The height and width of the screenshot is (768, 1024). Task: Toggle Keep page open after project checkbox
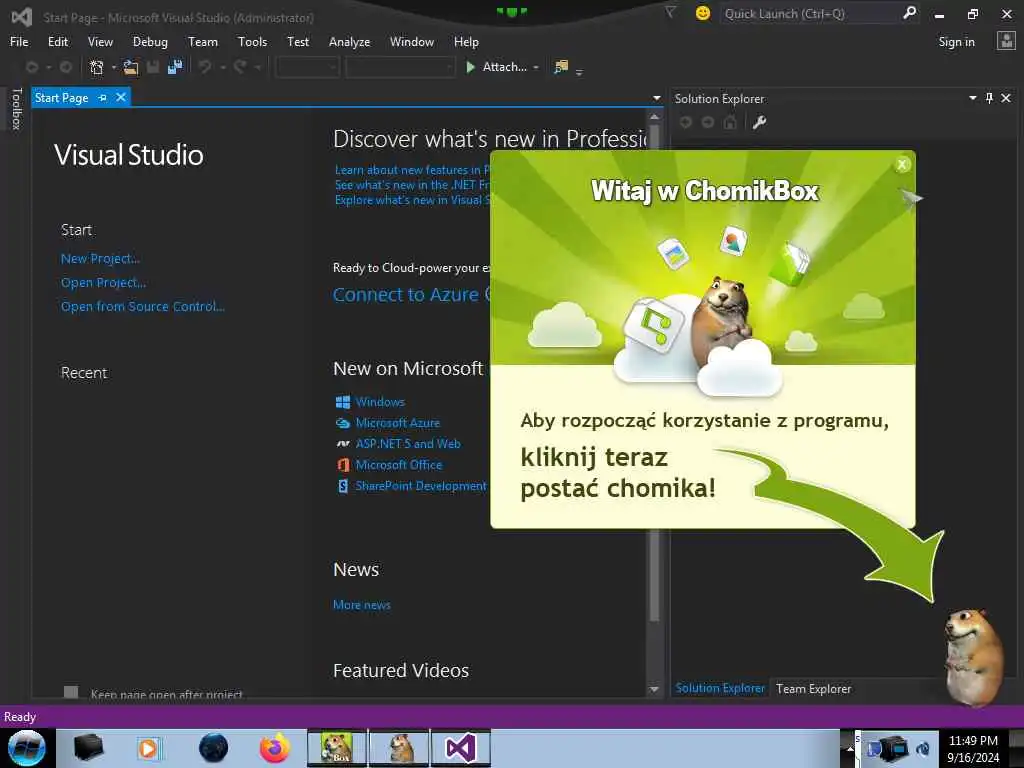(71, 692)
